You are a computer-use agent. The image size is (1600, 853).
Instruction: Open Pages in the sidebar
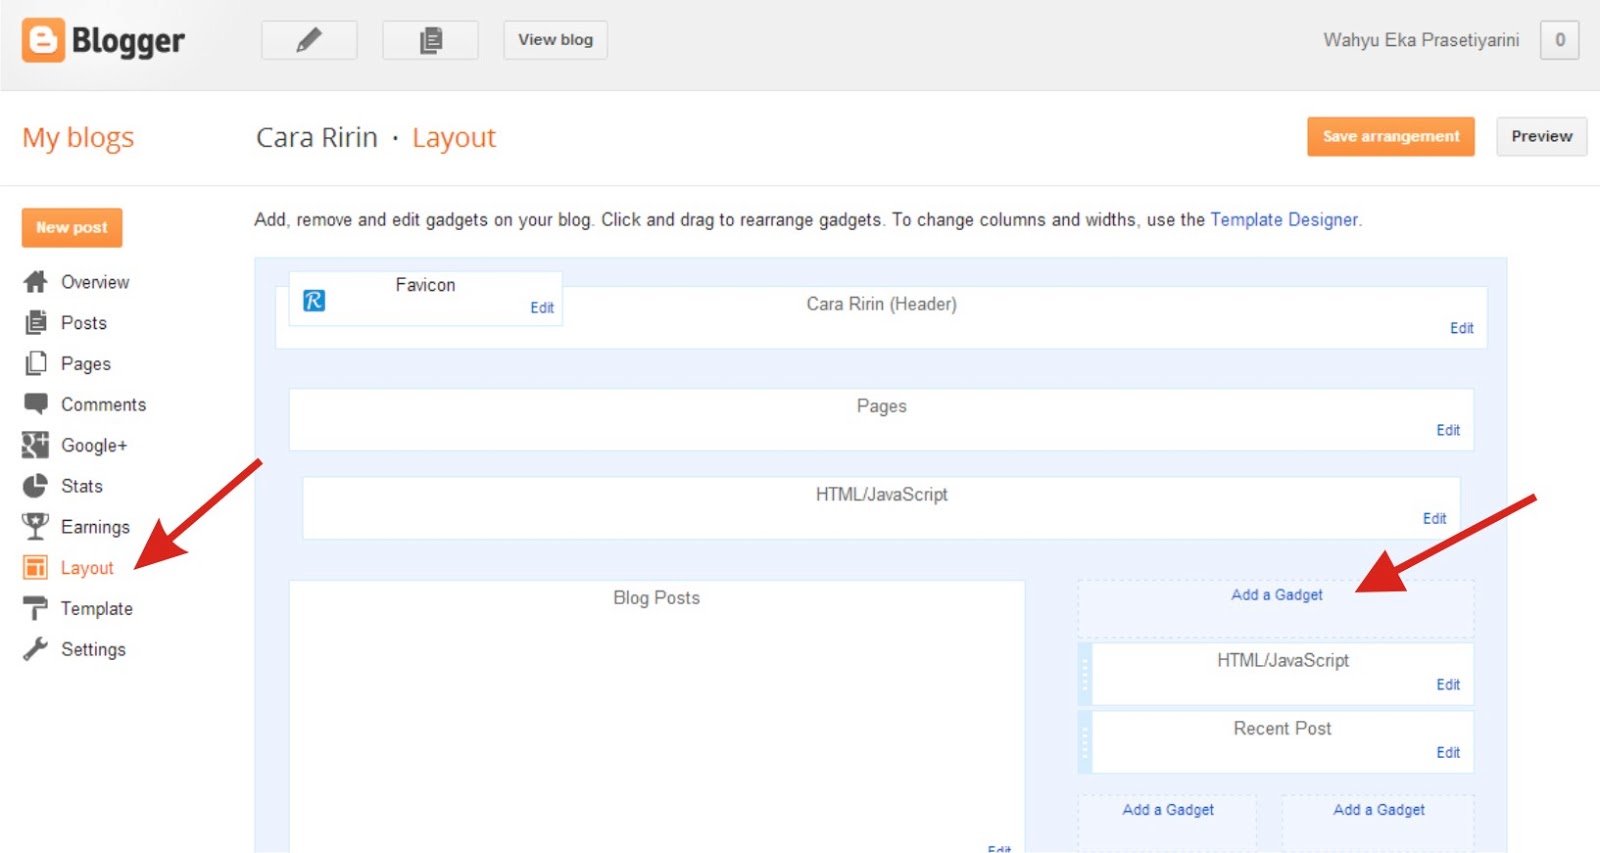[x=86, y=364]
